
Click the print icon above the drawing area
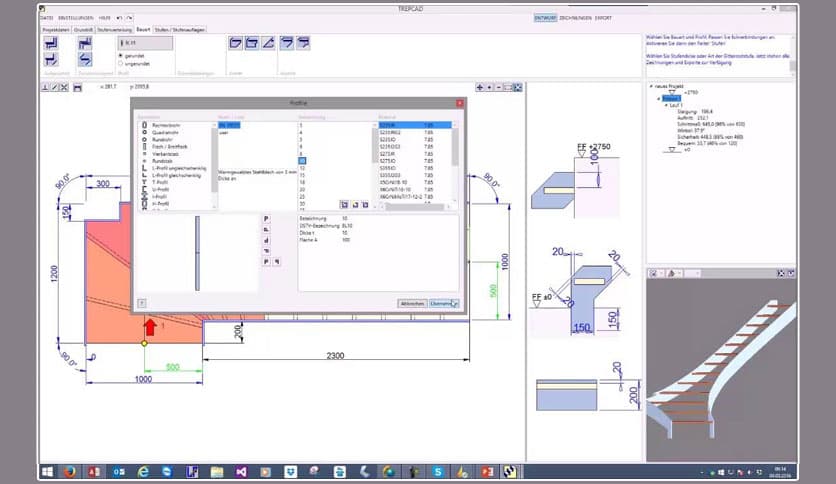pyautogui.click(x=77, y=87)
